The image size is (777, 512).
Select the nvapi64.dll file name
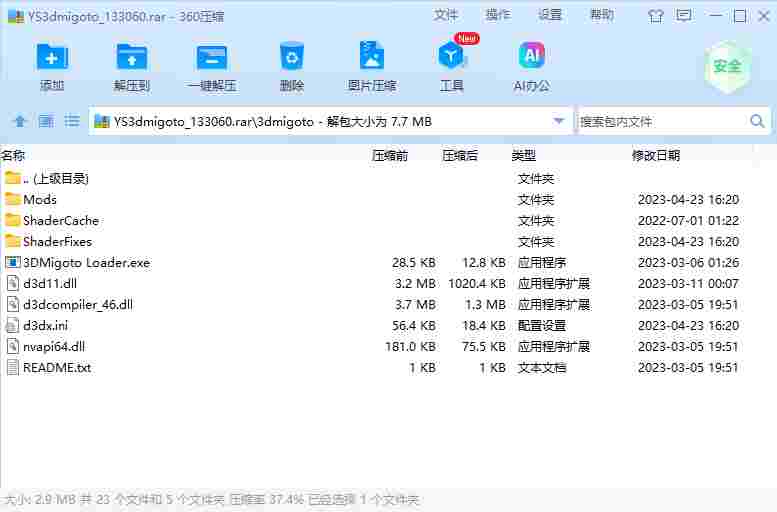click(x=54, y=346)
